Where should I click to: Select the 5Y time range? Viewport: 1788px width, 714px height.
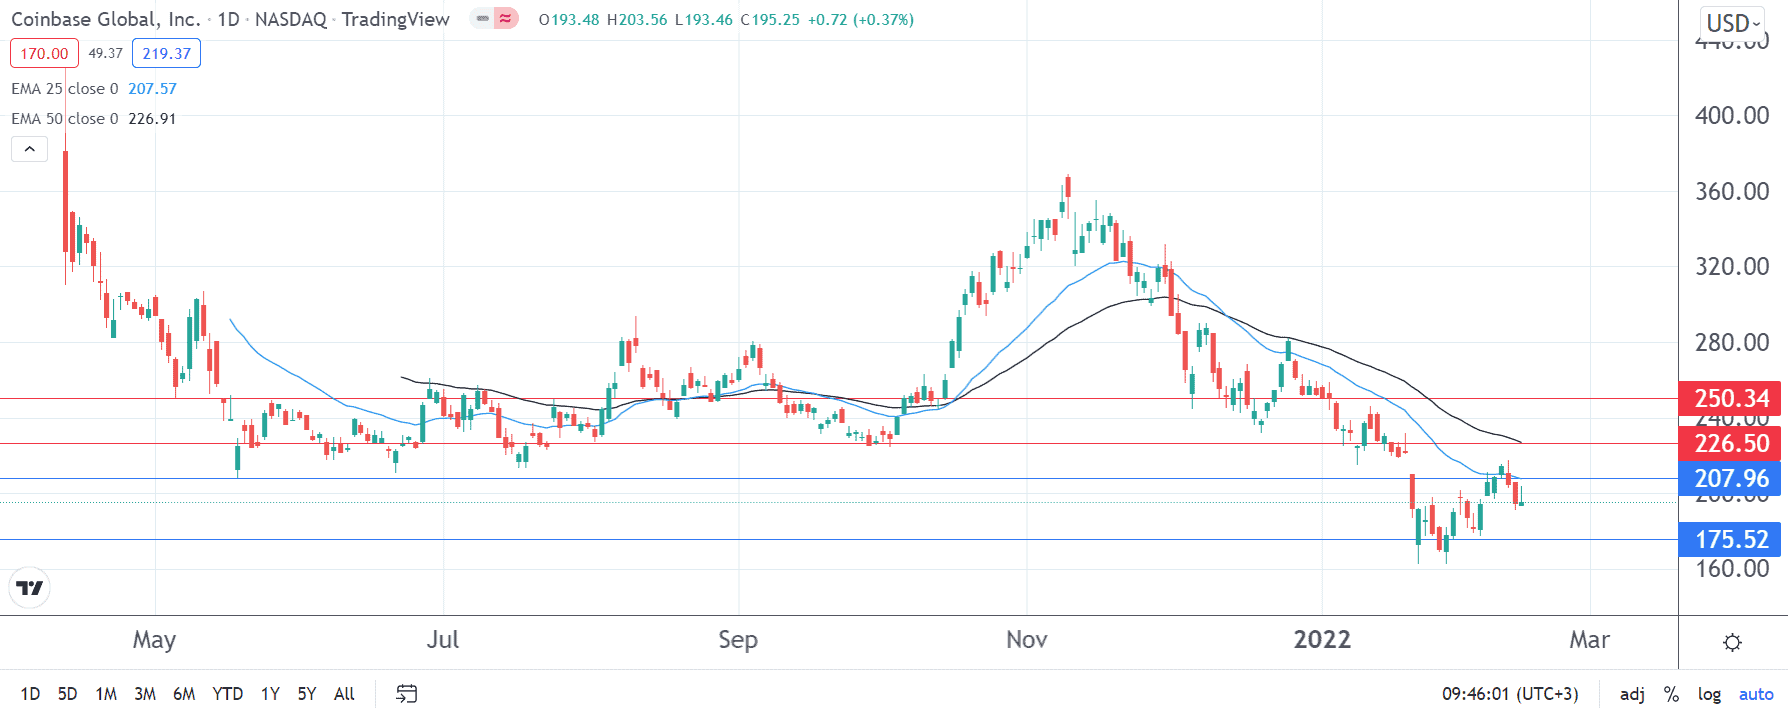(x=306, y=693)
